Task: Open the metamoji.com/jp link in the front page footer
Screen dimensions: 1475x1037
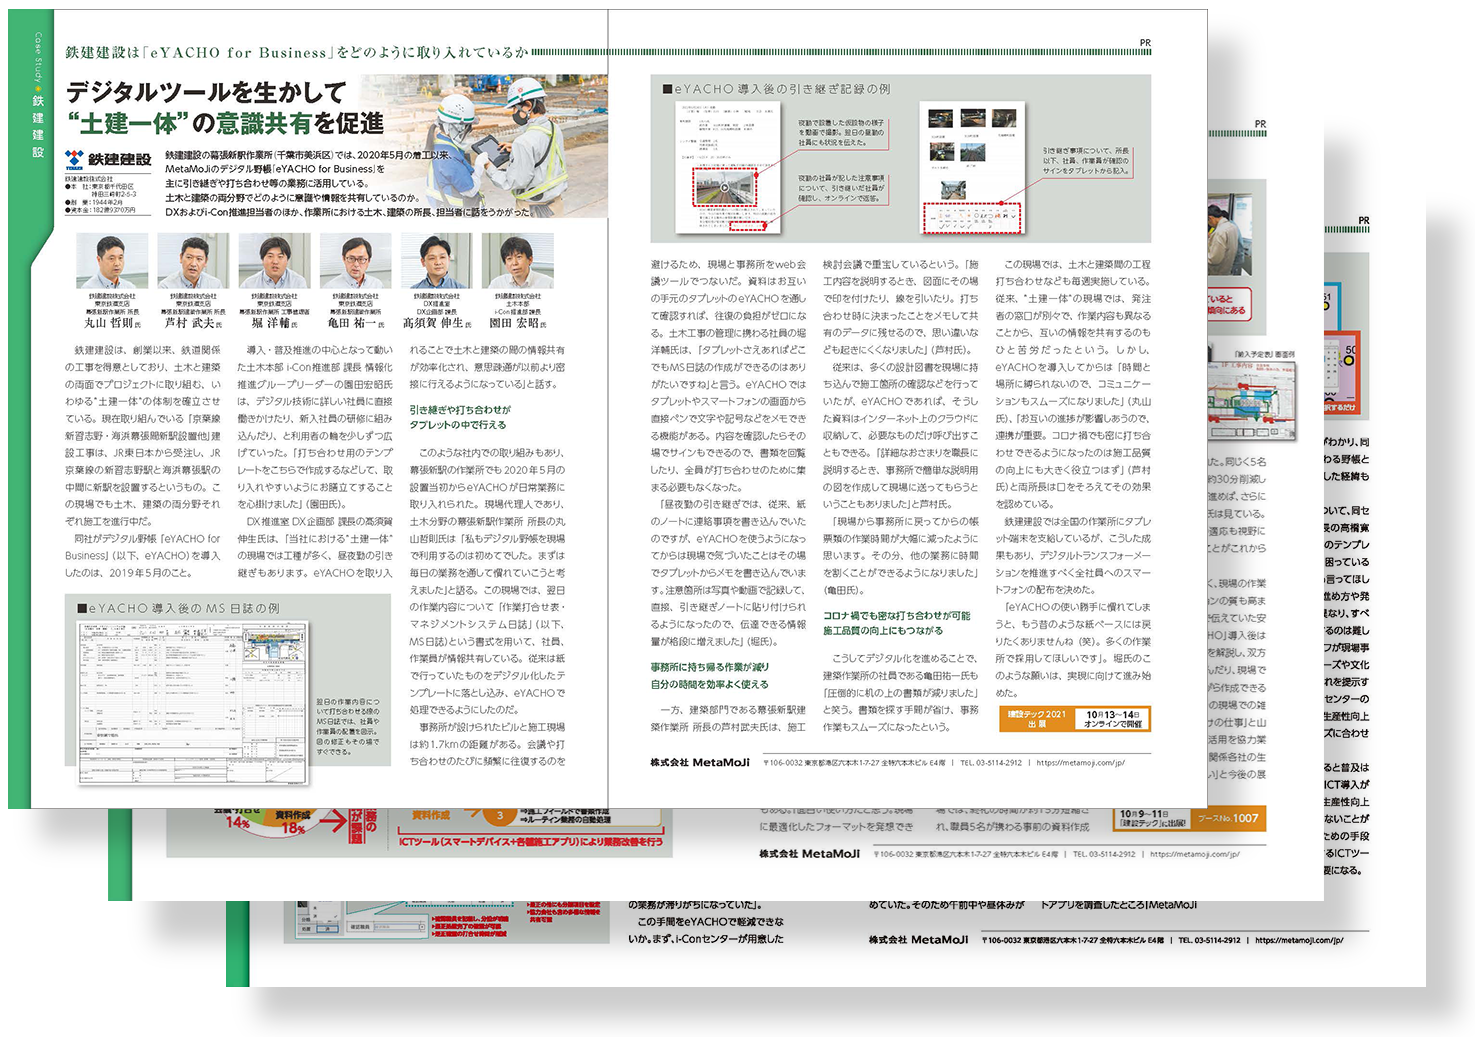Action: [1082, 762]
